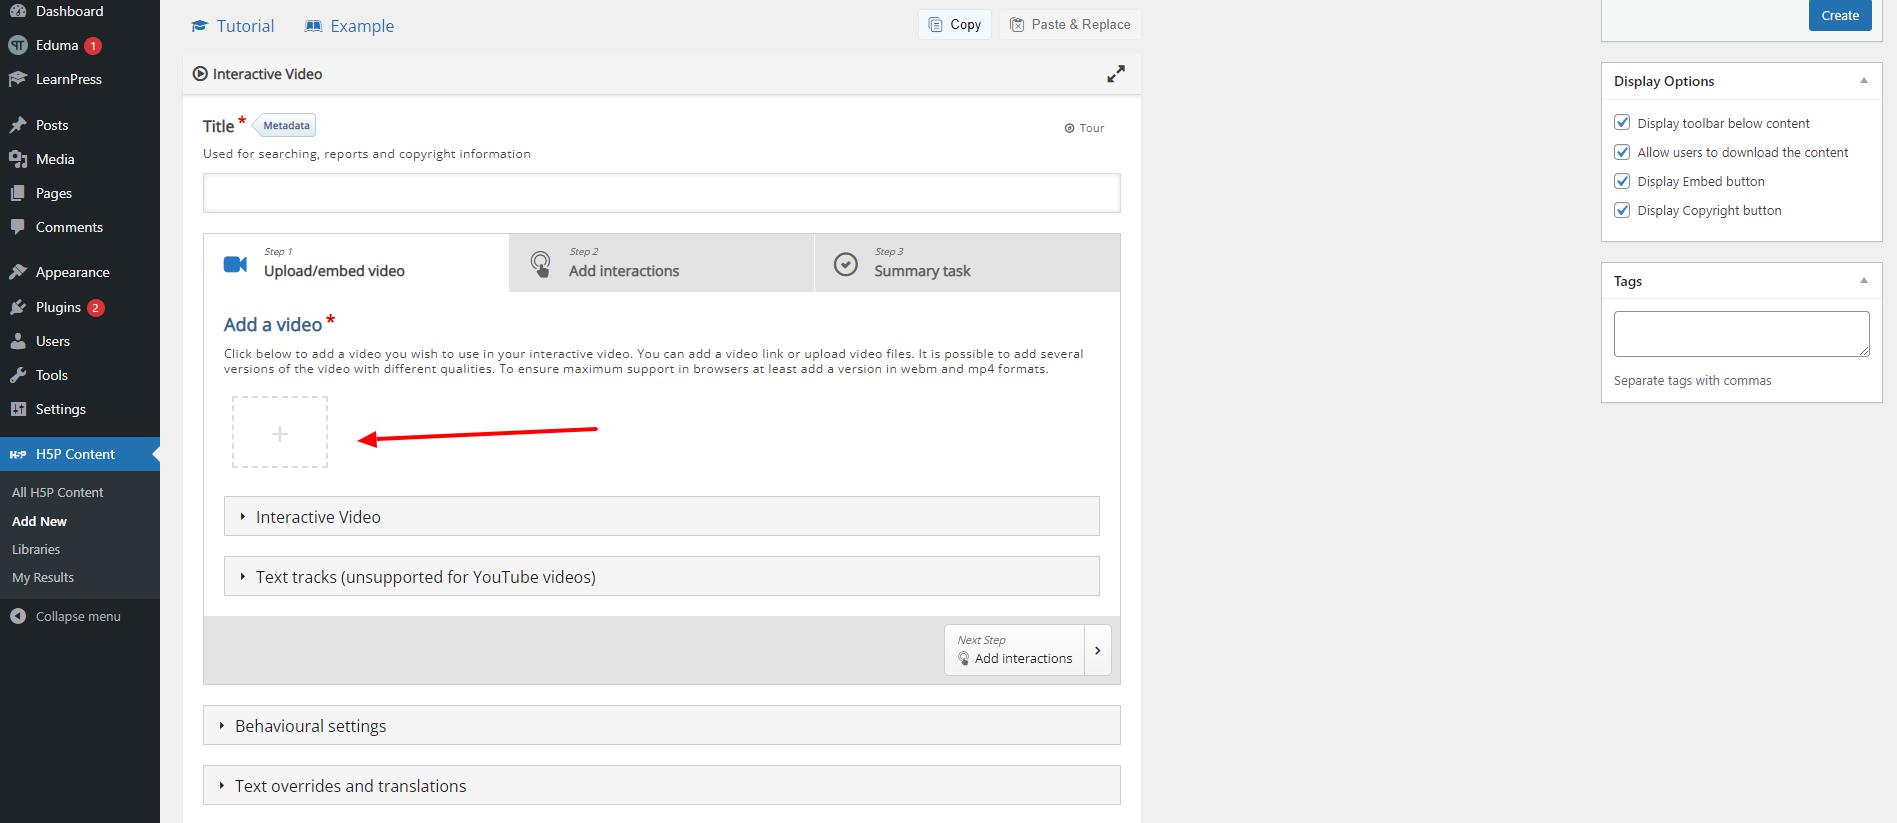Expand Text overrides and translations

[662, 786]
